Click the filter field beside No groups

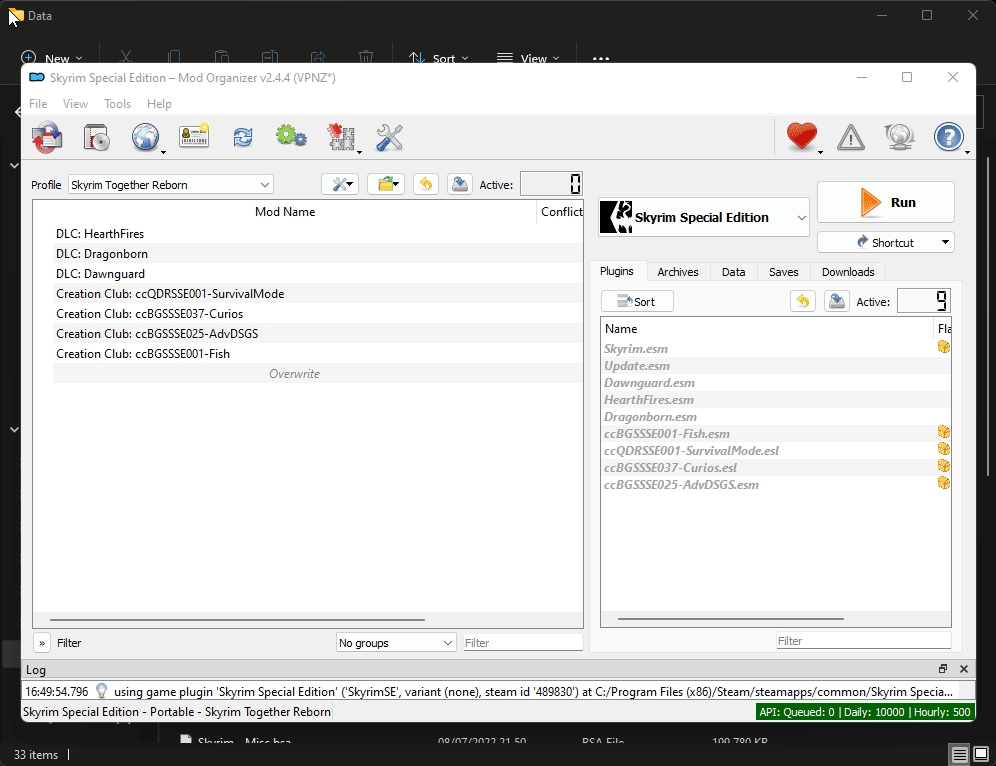pyautogui.click(x=522, y=643)
